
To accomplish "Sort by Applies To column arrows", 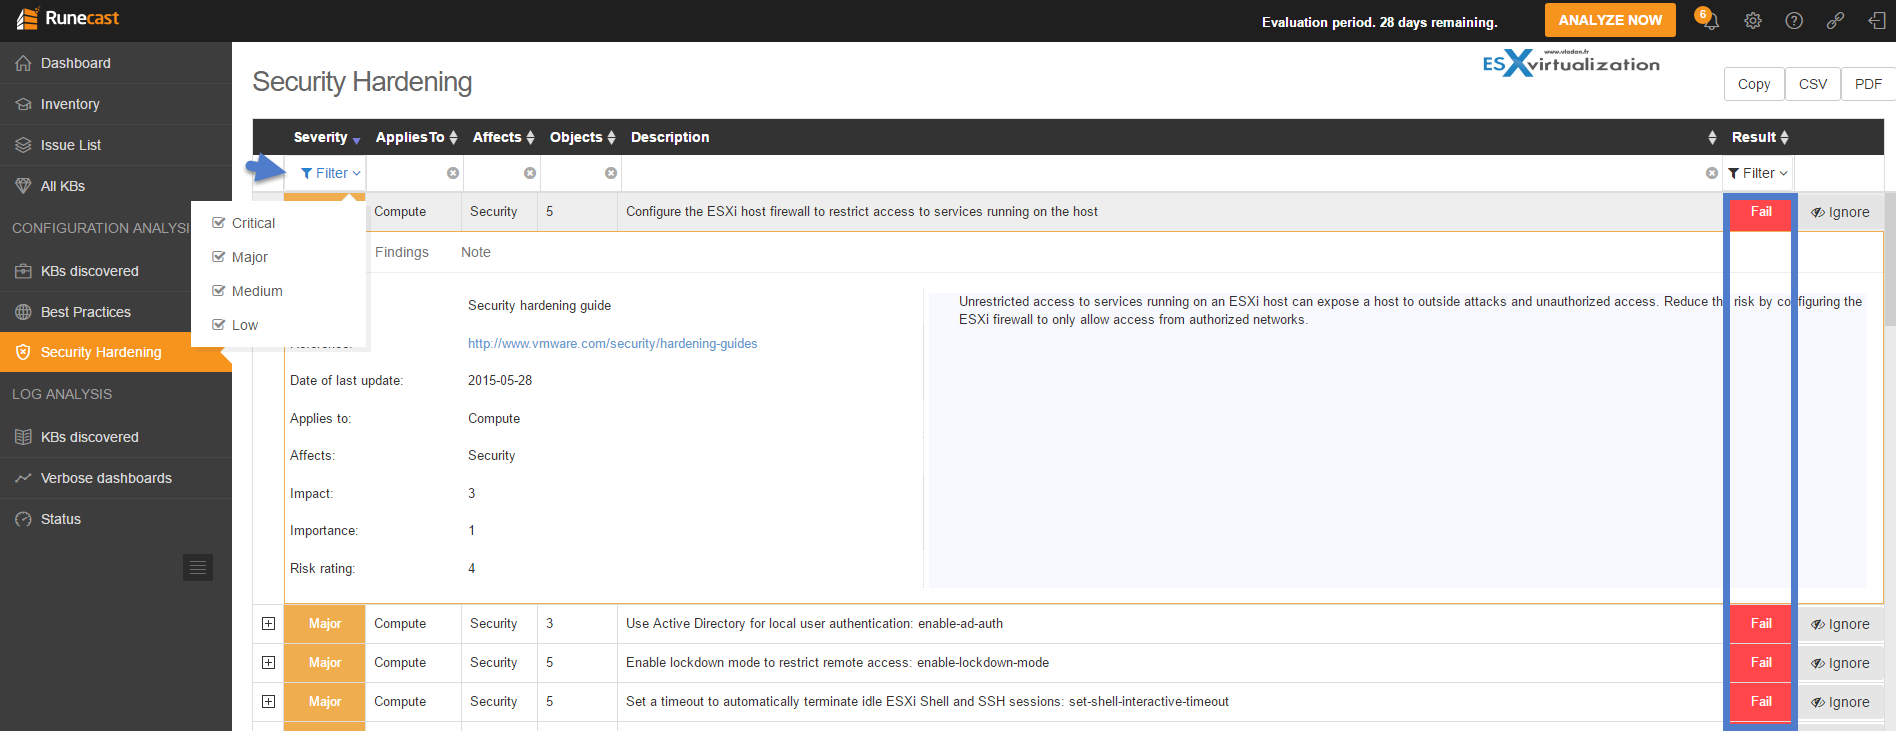I will (453, 137).
